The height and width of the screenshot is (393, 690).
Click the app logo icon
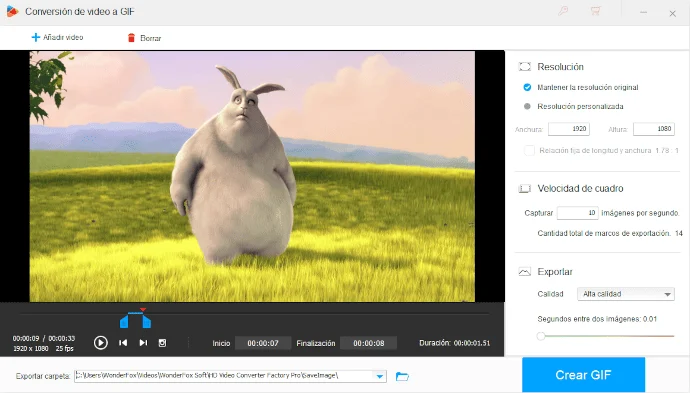pyautogui.click(x=12, y=11)
